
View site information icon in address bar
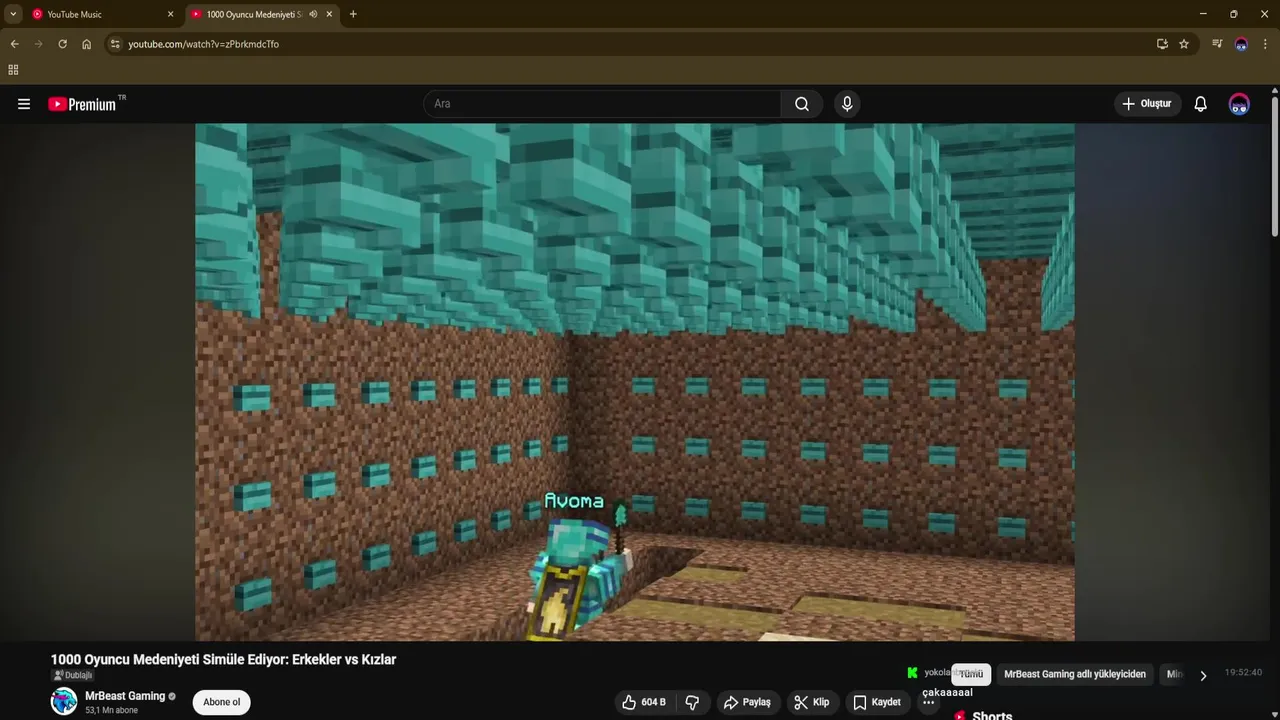[115, 44]
